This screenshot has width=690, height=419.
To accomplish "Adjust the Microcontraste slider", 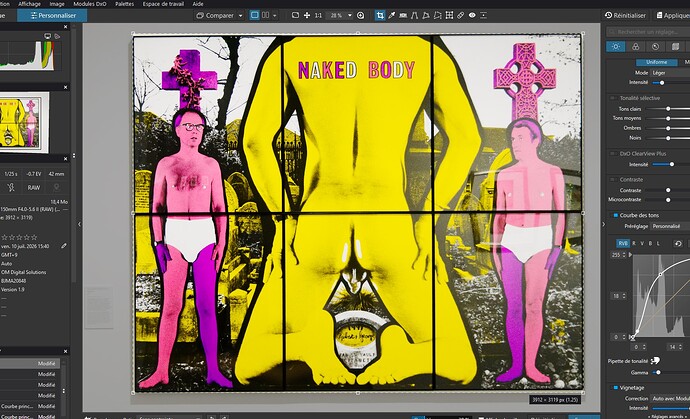I will pos(668,200).
